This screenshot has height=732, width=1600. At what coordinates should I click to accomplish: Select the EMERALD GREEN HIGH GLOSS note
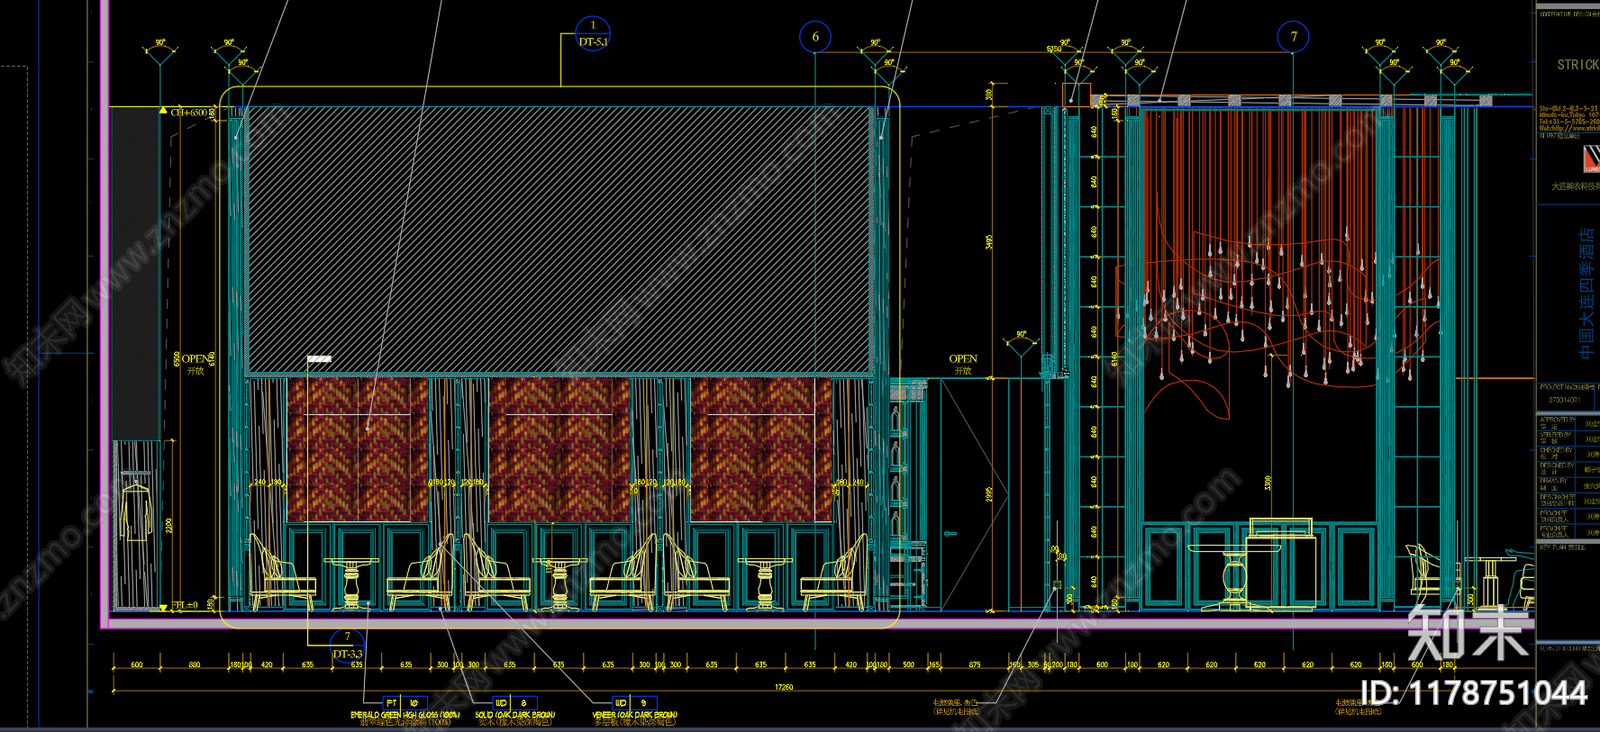[x=405, y=715]
